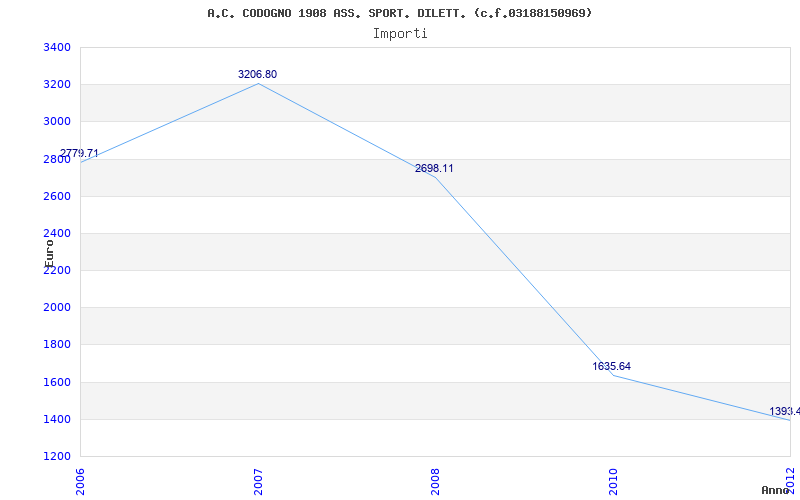Click the 3400 y-axis value
This screenshot has width=800, height=500.
pyautogui.click(x=56, y=47)
